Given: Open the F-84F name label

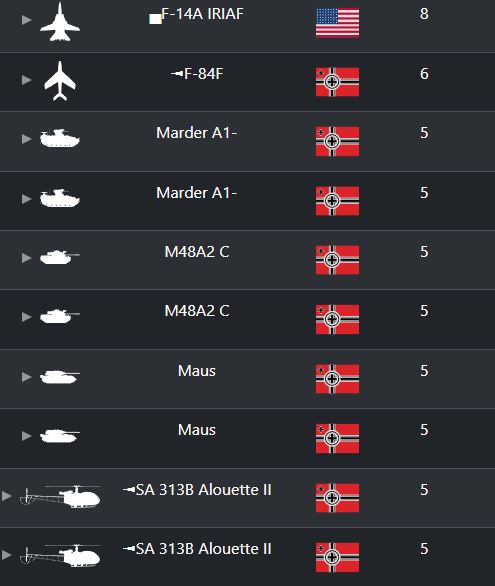Looking at the screenshot, I should click(203, 74).
